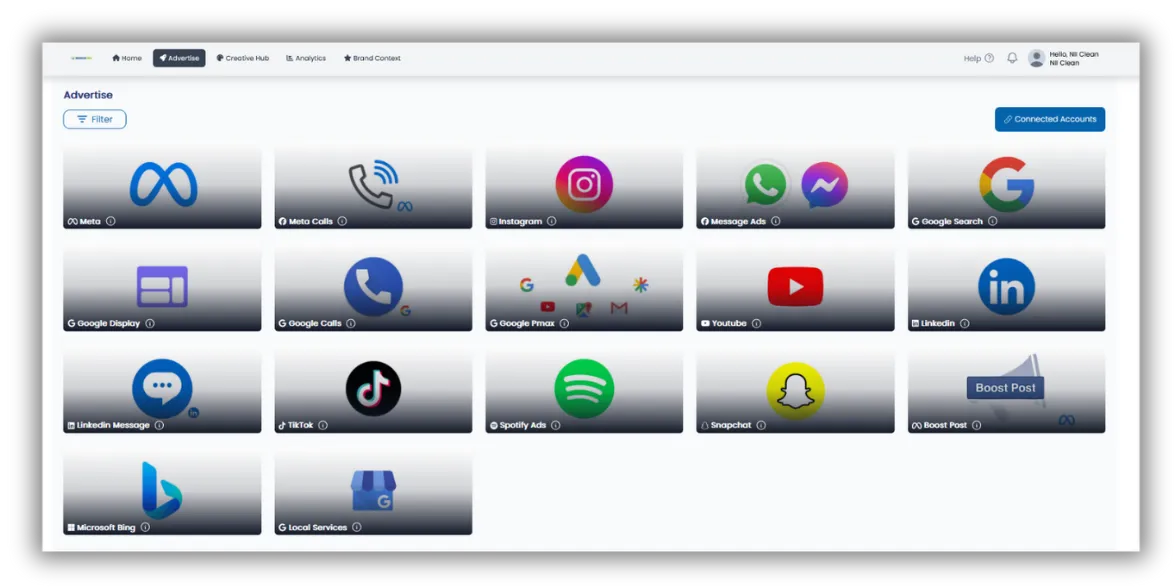Select the Microsoft Bing logo

pyautogui.click(x=162, y=490)
